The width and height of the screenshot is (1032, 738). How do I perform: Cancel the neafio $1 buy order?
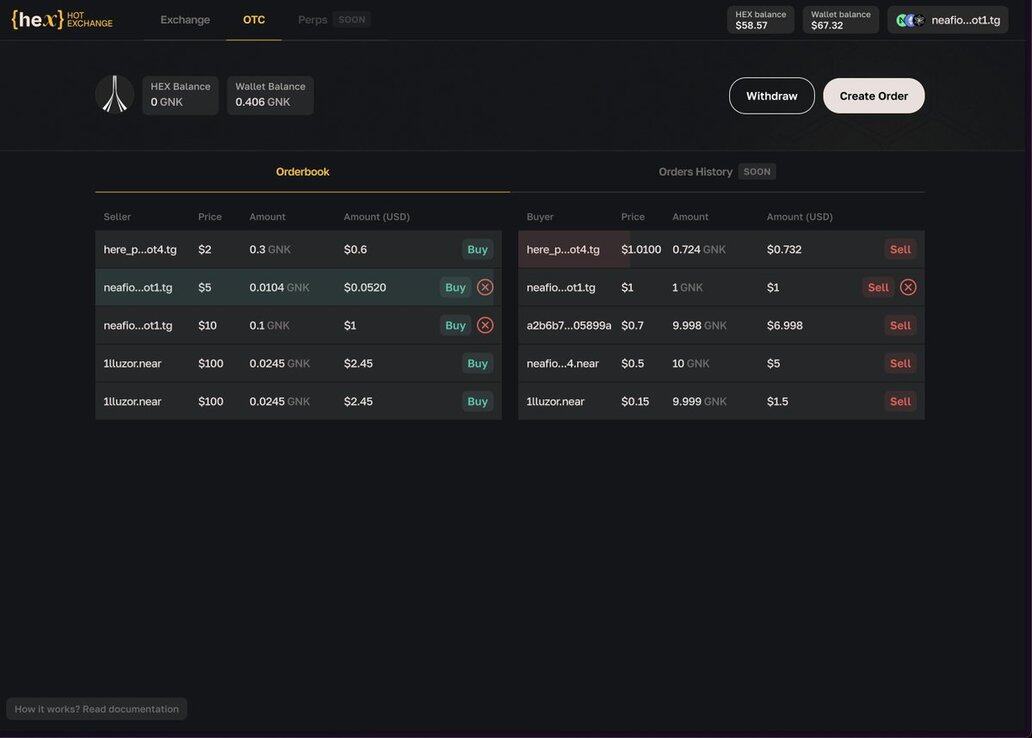click(908, 287)
